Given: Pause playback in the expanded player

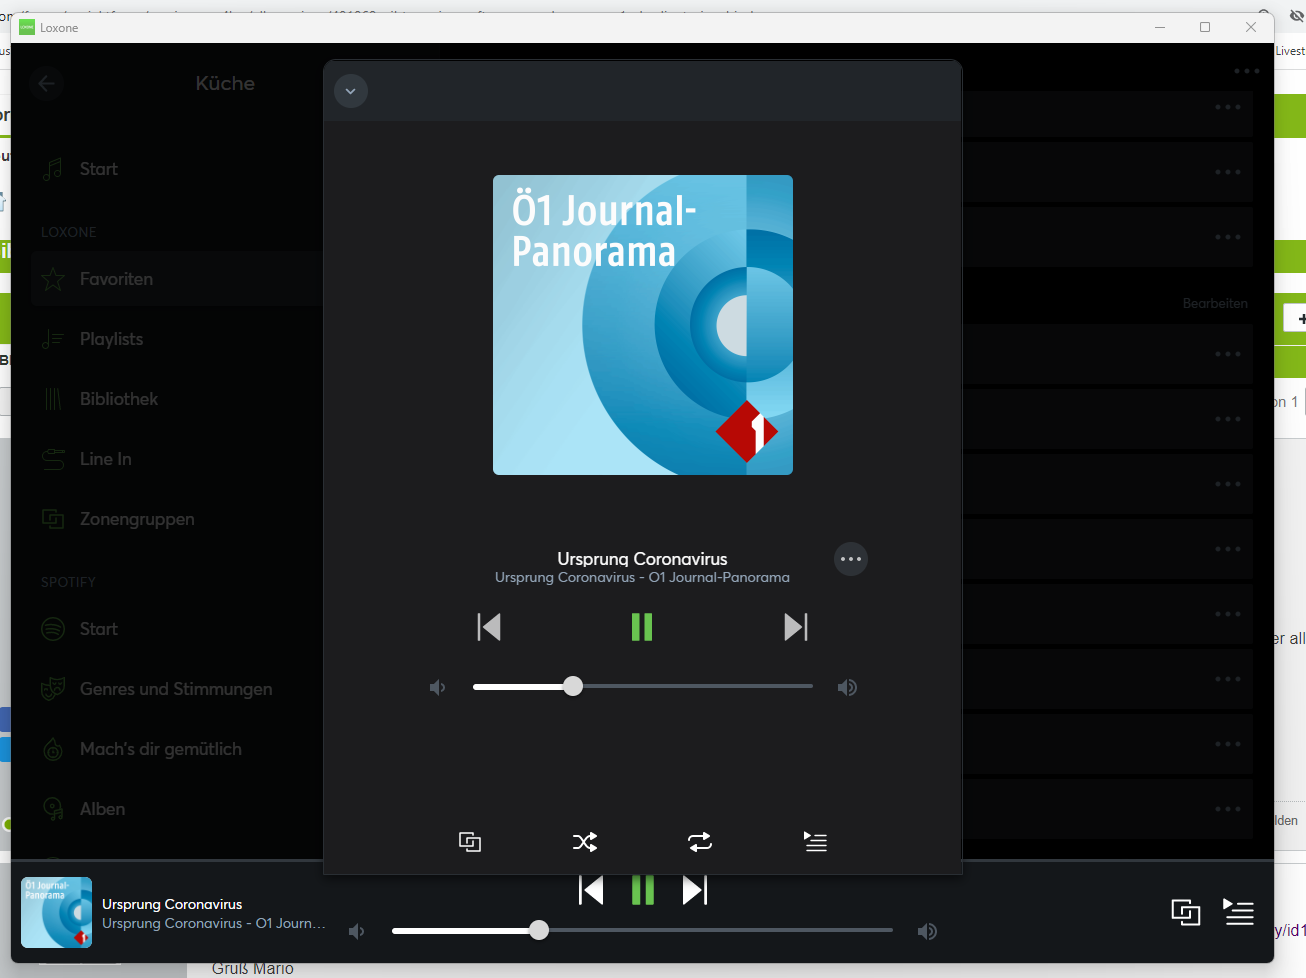Looking at the screenshot, I should pyautogui.click(x=642, y=627).
